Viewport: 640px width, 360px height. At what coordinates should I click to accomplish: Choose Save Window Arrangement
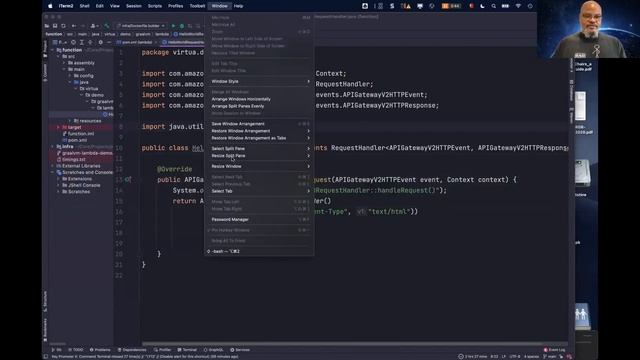259,124
